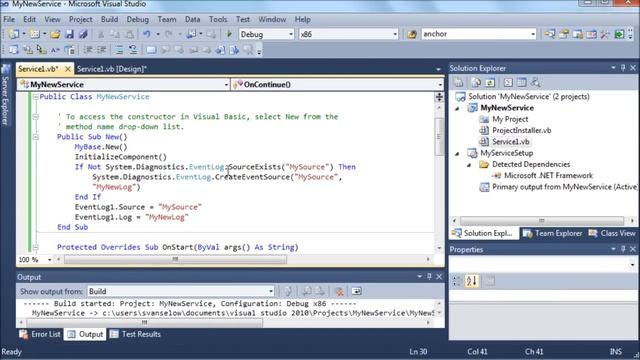Open the 100 % zoom level dropdown
640x360 pixels.
coord(49,260)
